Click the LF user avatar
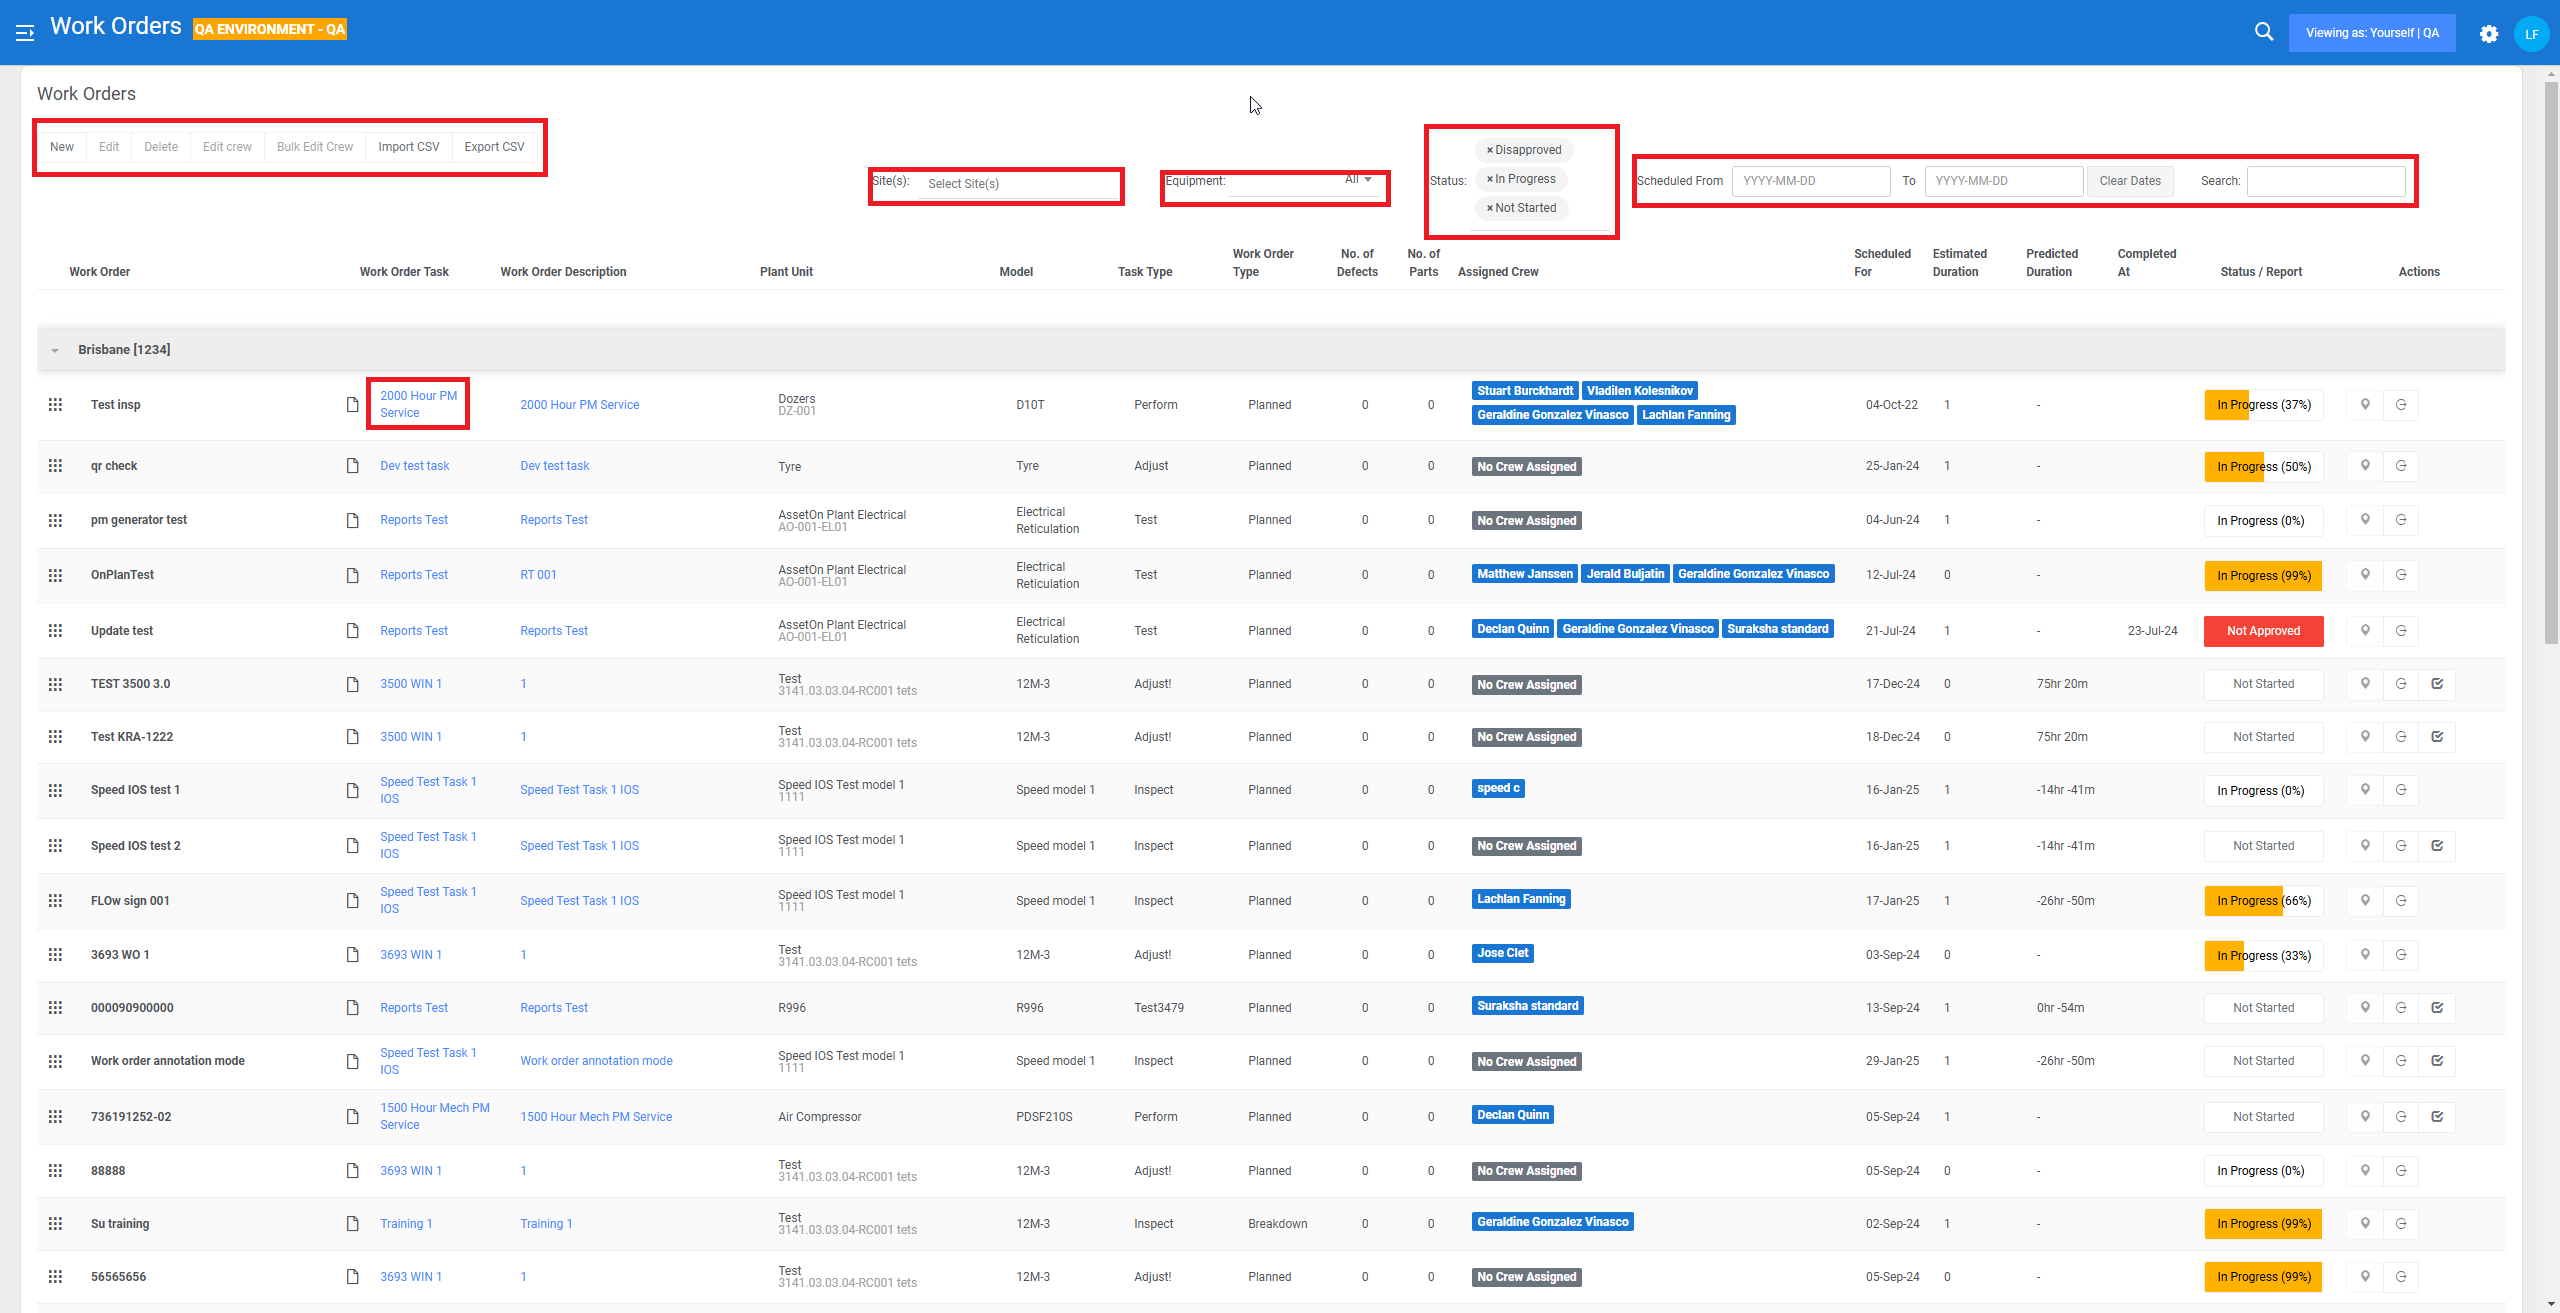 click(2532, 34)
